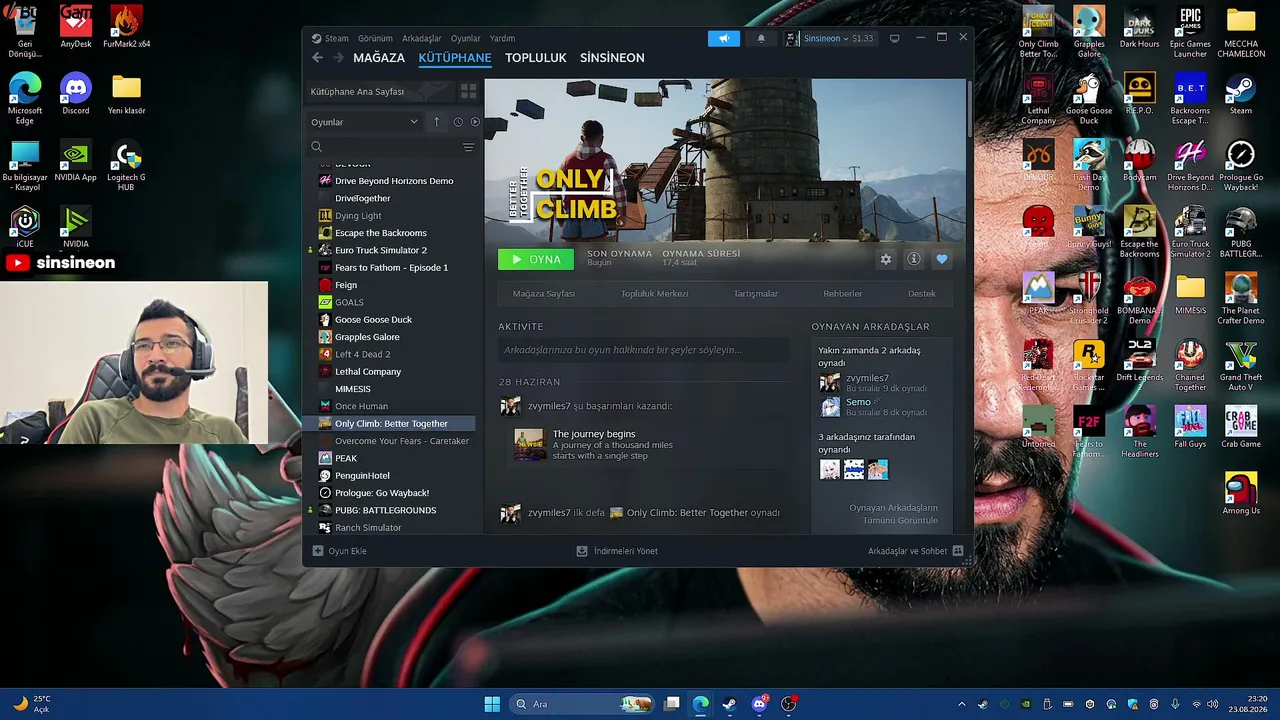
Task: Open the Mağaza Sayfası link
Action: (x=544, y=294)
